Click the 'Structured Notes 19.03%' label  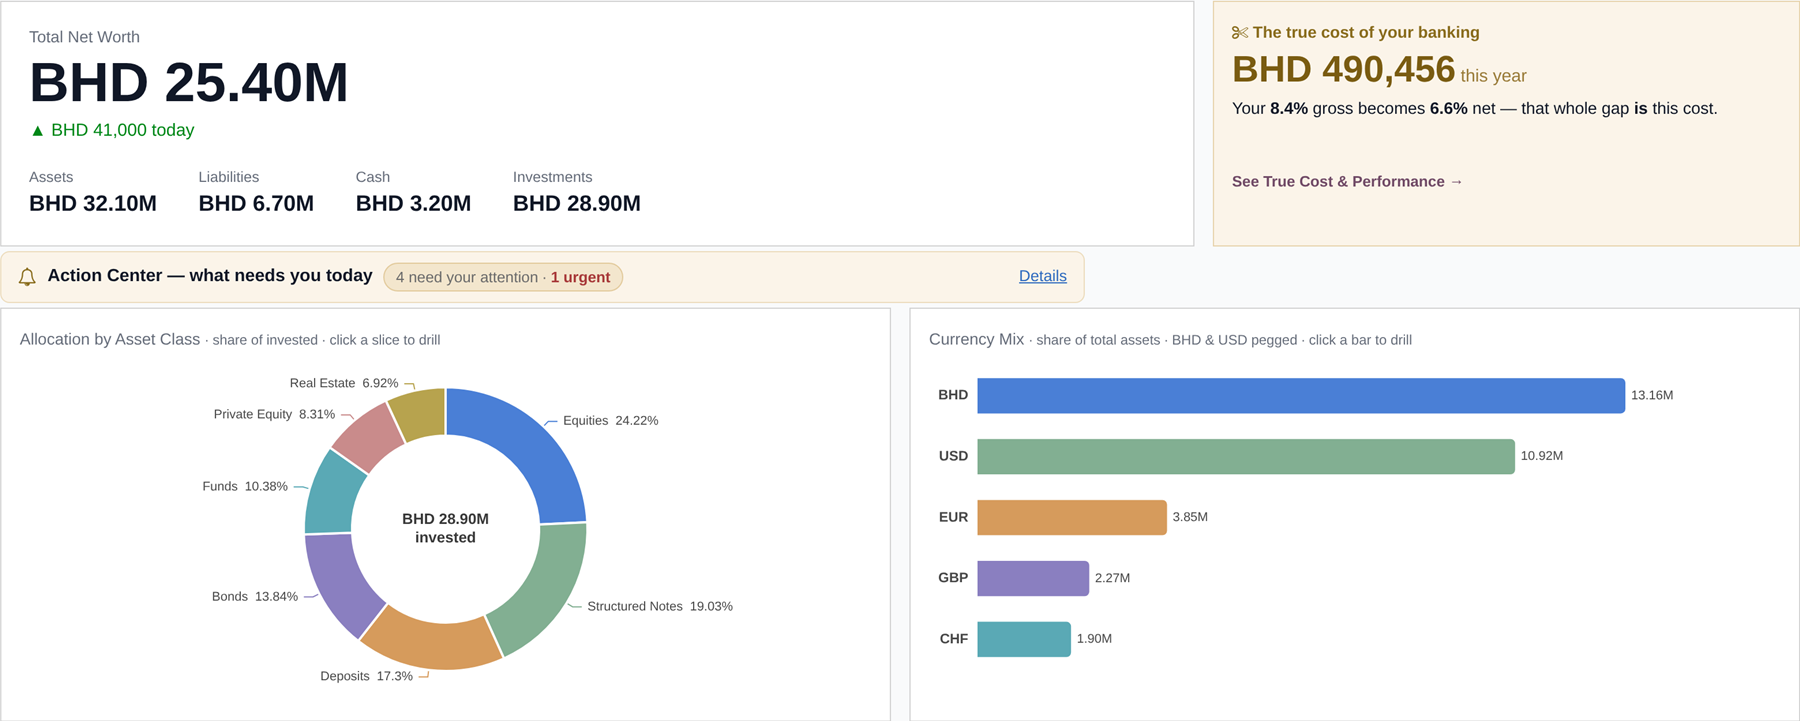[x=660, y=606]
